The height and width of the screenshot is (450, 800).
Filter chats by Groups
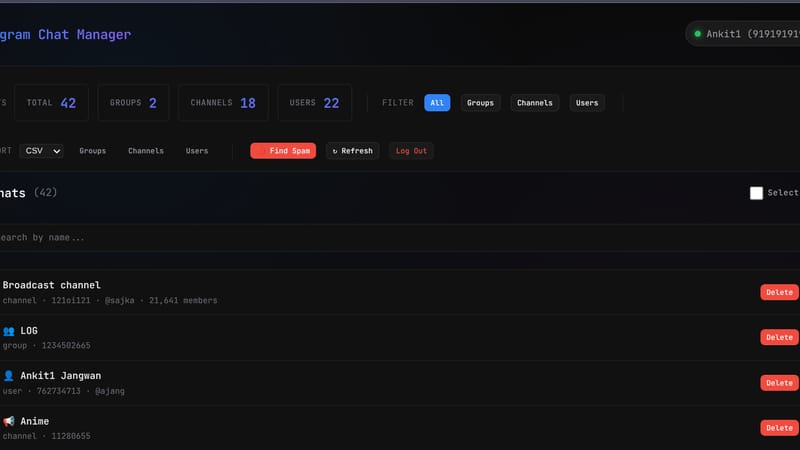pos(480,103)
